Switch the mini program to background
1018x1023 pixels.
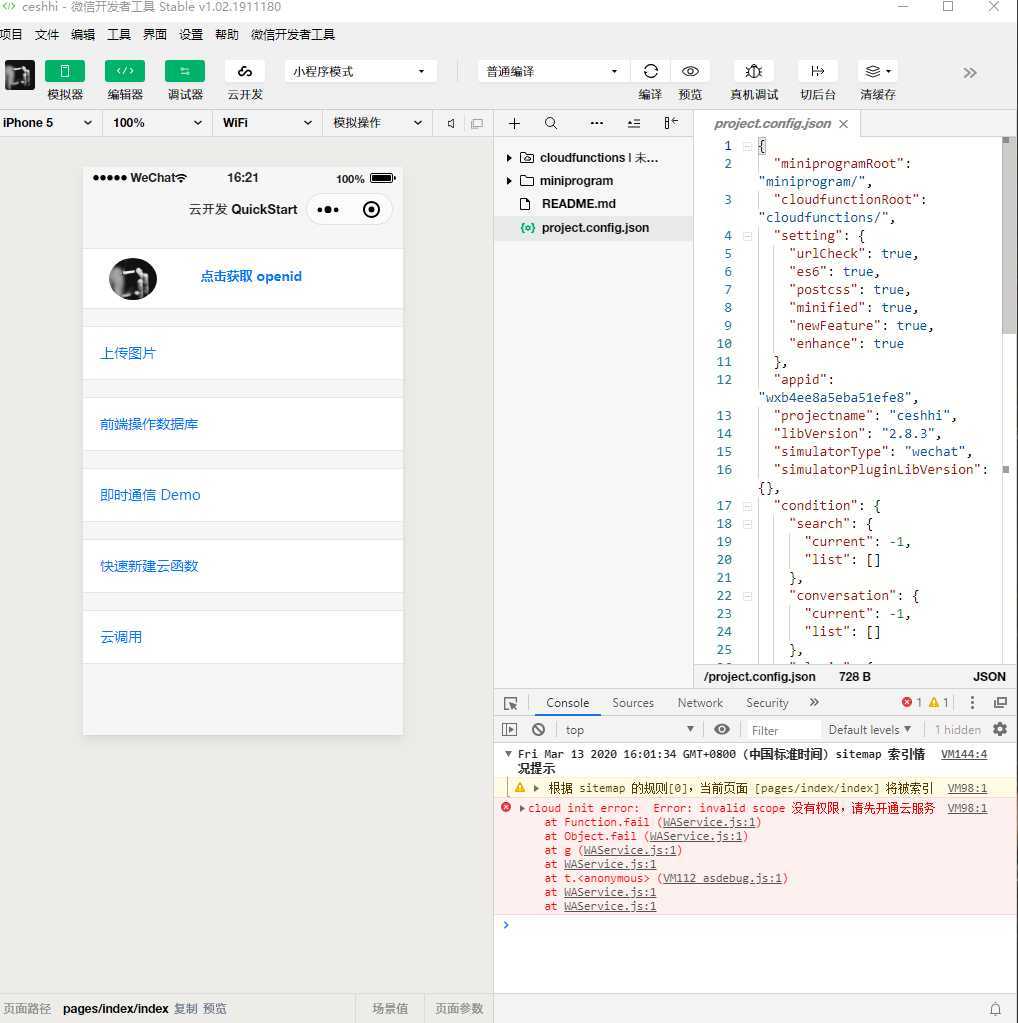coord(818,71)
